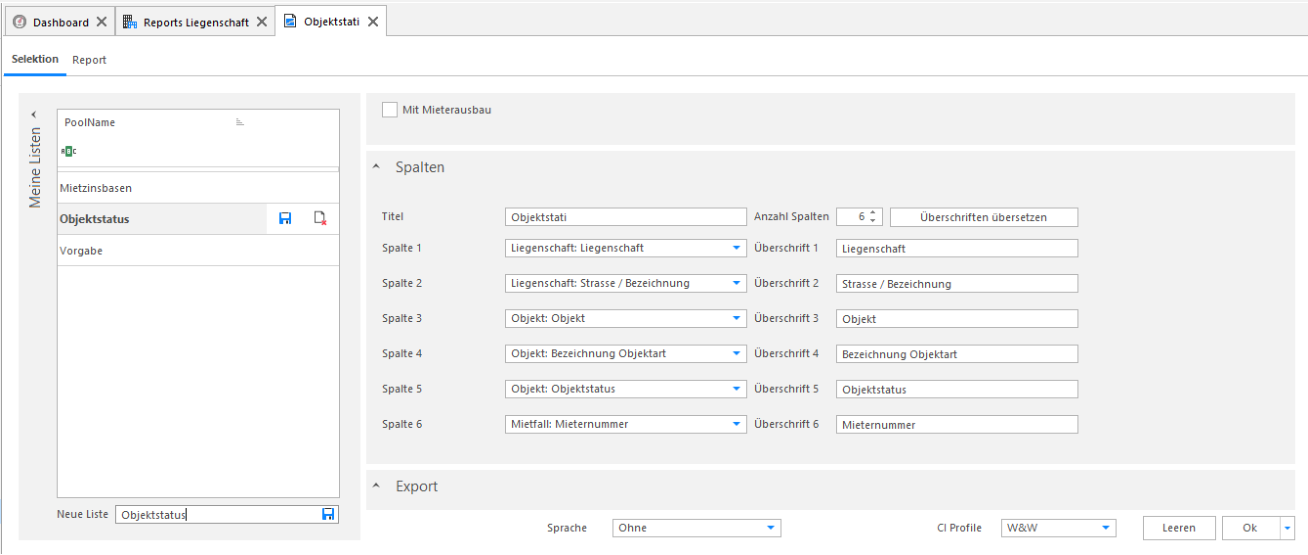The image size is (1308, 555).
Task: Click the Objektstati tab document icon
Action: coord(290,22)
